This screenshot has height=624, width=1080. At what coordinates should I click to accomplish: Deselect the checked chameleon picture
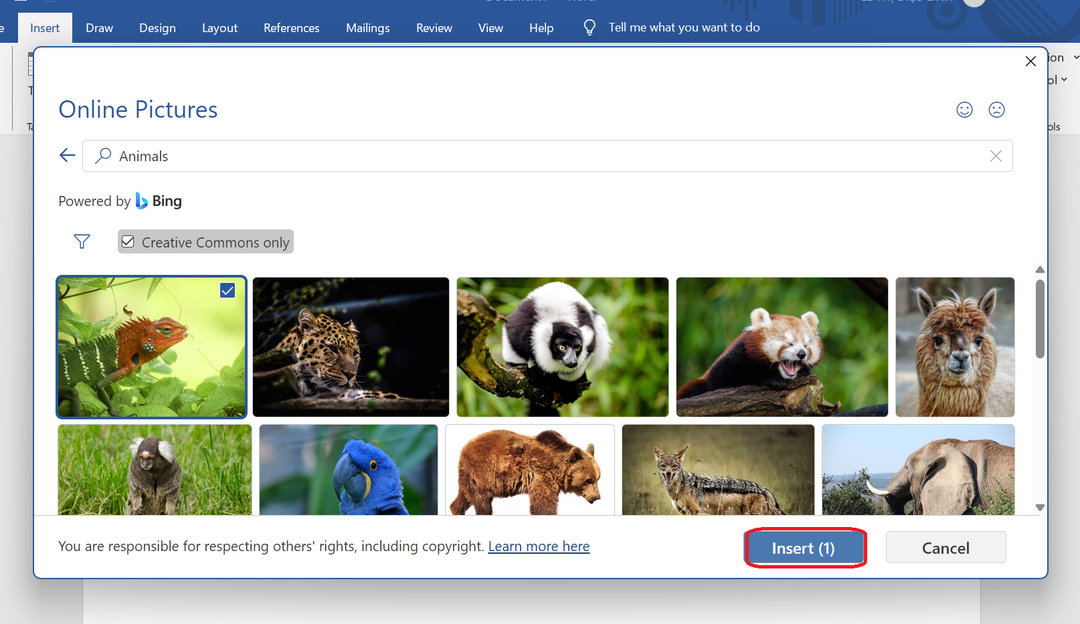coord(227,290)
